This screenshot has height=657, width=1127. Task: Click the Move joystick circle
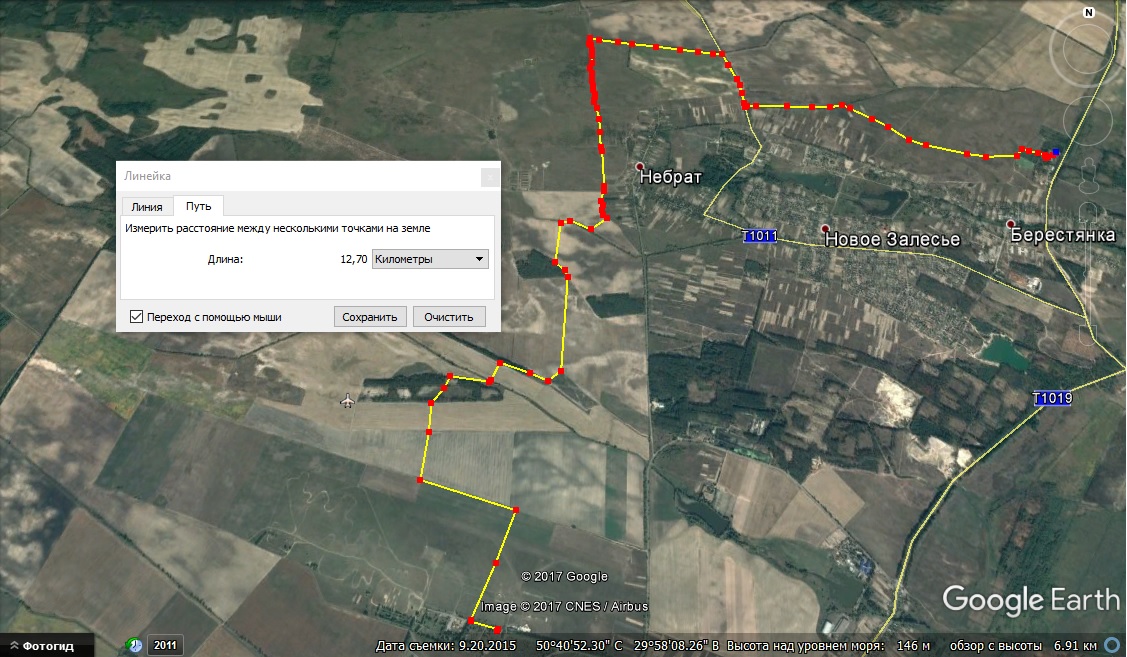pos(1087,119)
